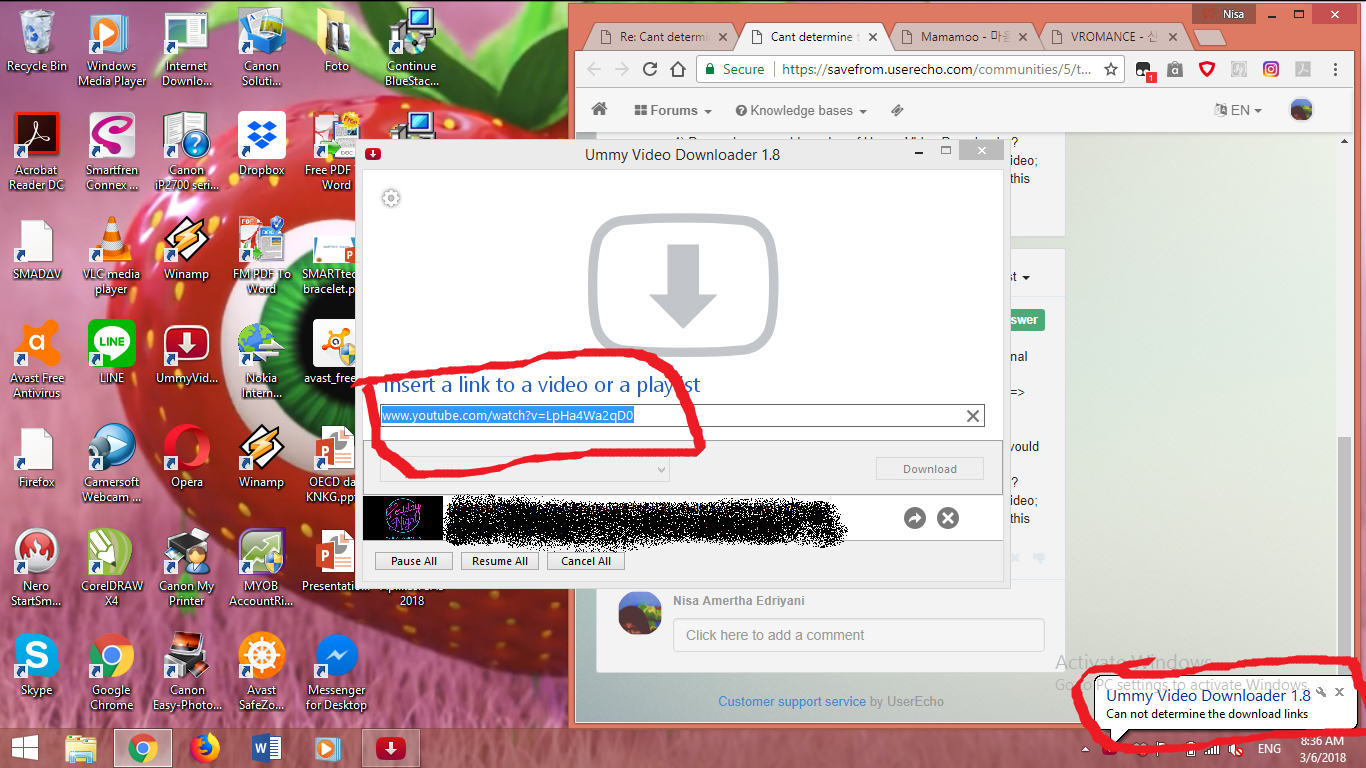Expand the Forums dropdown menu
This screenshot has height=768, width=1366.
click(x=672, y=110)
